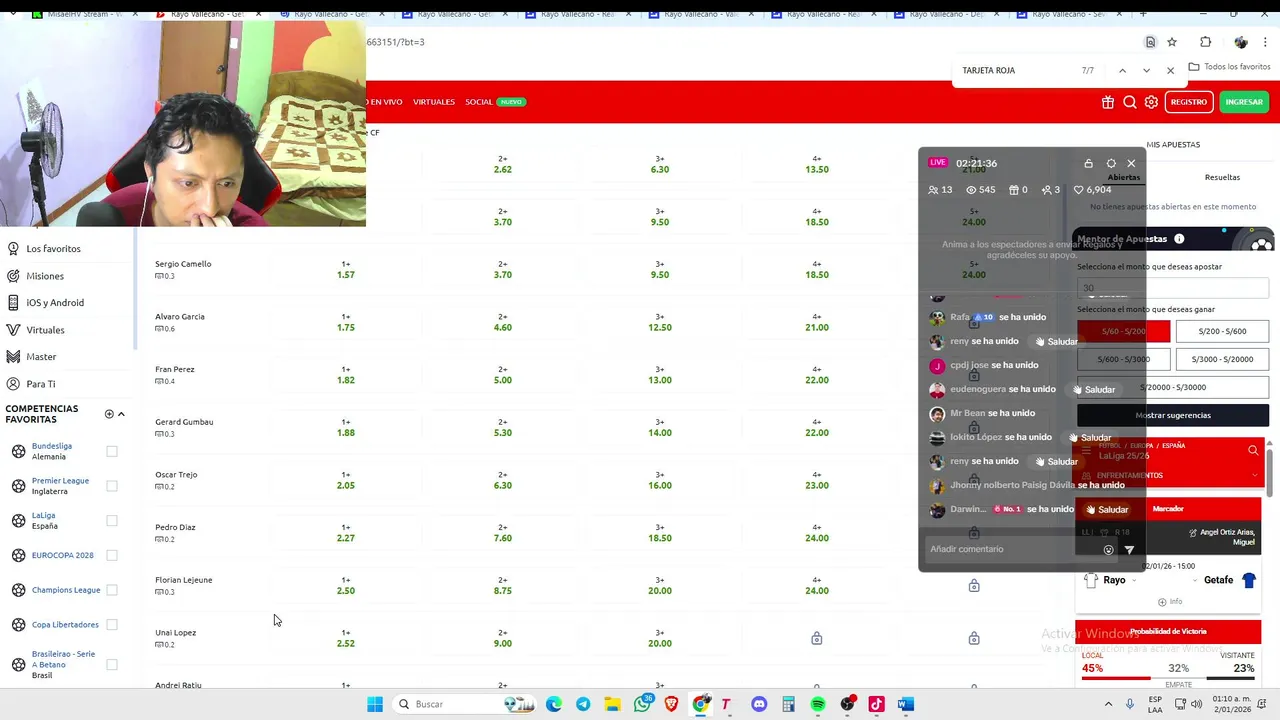
Task: Click Mostrar sugerencias button
Action: pyautogui.click(x=1173, y=415)
